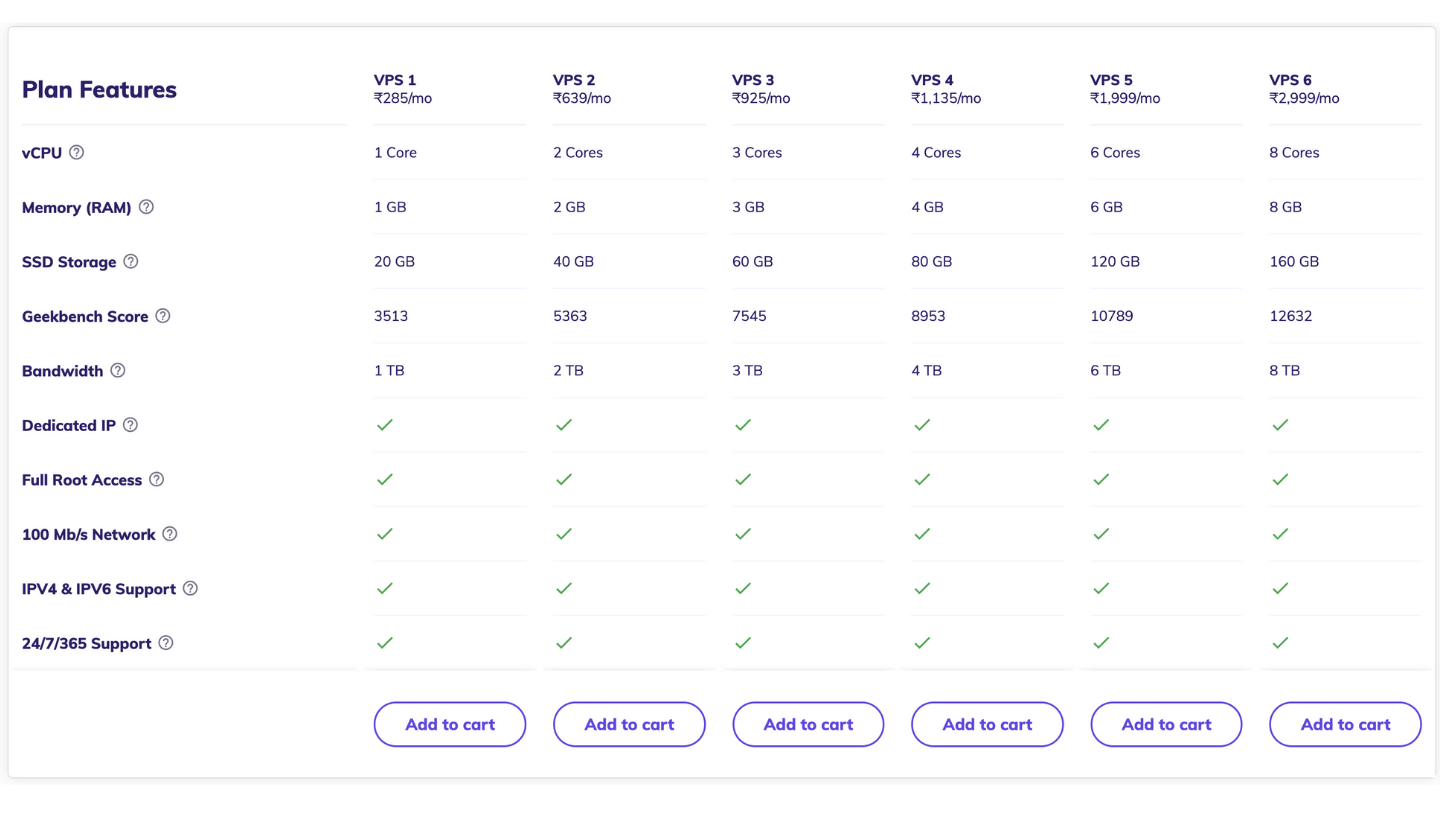Add VPS 6 plan to cart
This screenshot has height=840, width=1440.
pyautogui.click(x=1345, y=724)
